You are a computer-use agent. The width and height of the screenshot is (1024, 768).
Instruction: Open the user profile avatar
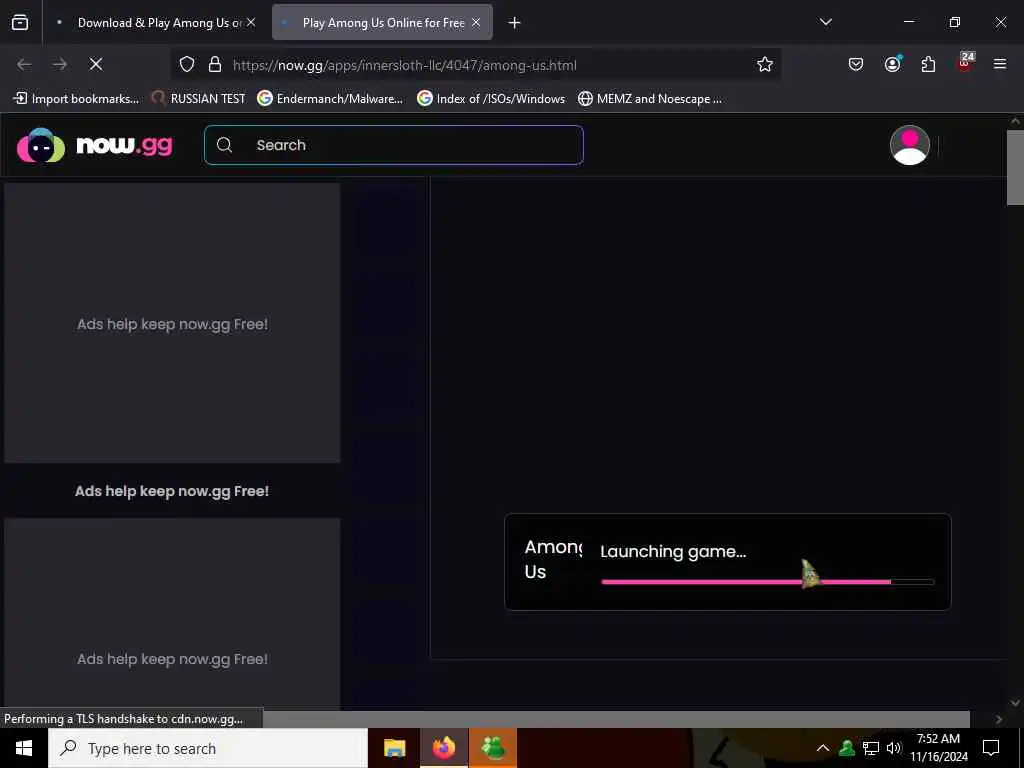910,145
